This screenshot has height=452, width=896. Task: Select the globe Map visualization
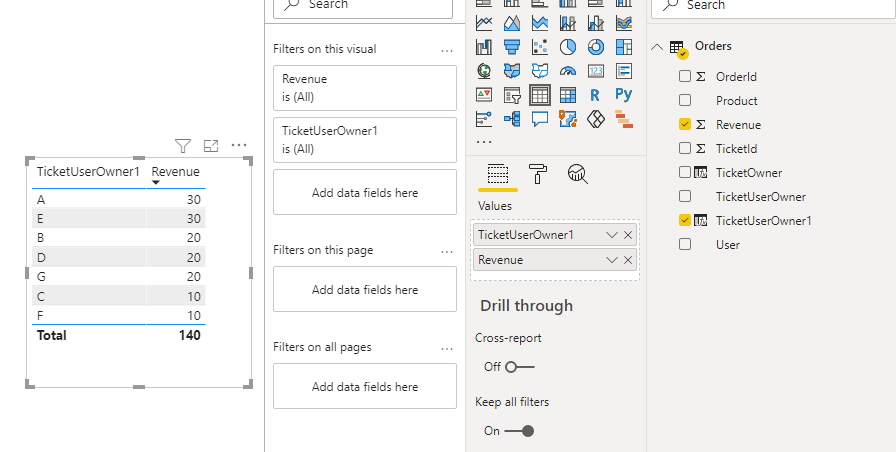pyautogui.click(x=484, y=71)
